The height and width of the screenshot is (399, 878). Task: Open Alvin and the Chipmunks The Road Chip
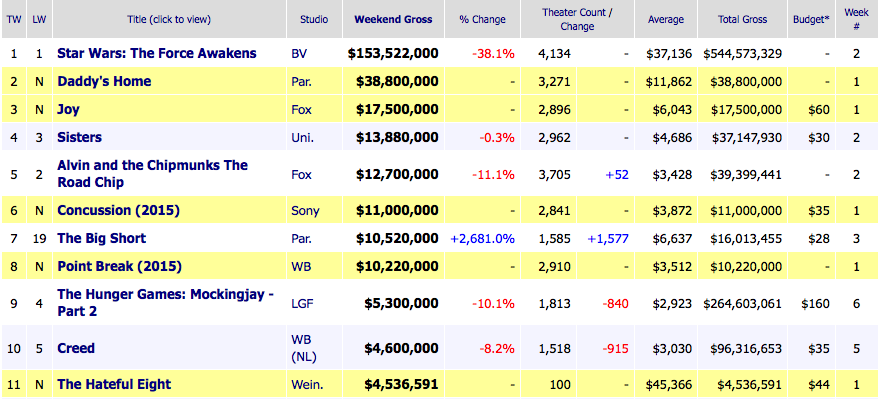152,174
